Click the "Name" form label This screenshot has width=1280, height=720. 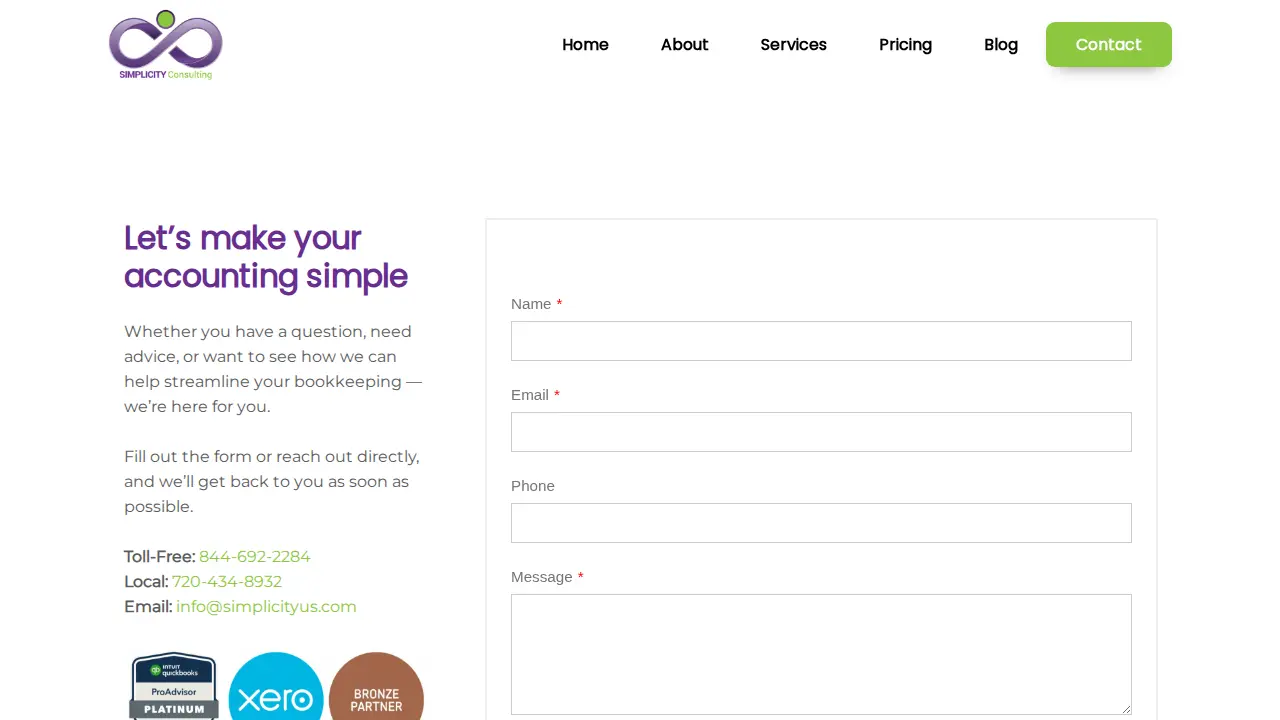click(x=531, y=304)
